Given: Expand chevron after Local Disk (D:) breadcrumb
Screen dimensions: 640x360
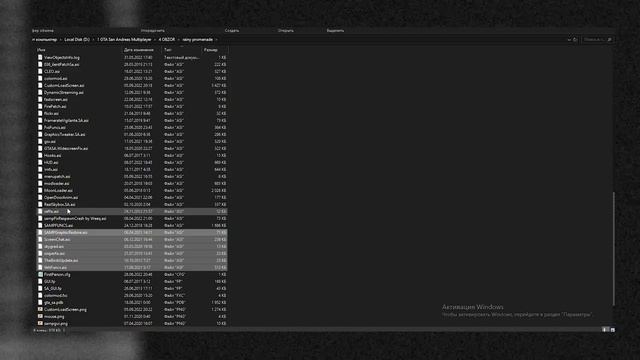Looking at the screenshot, I should point(93,40).
